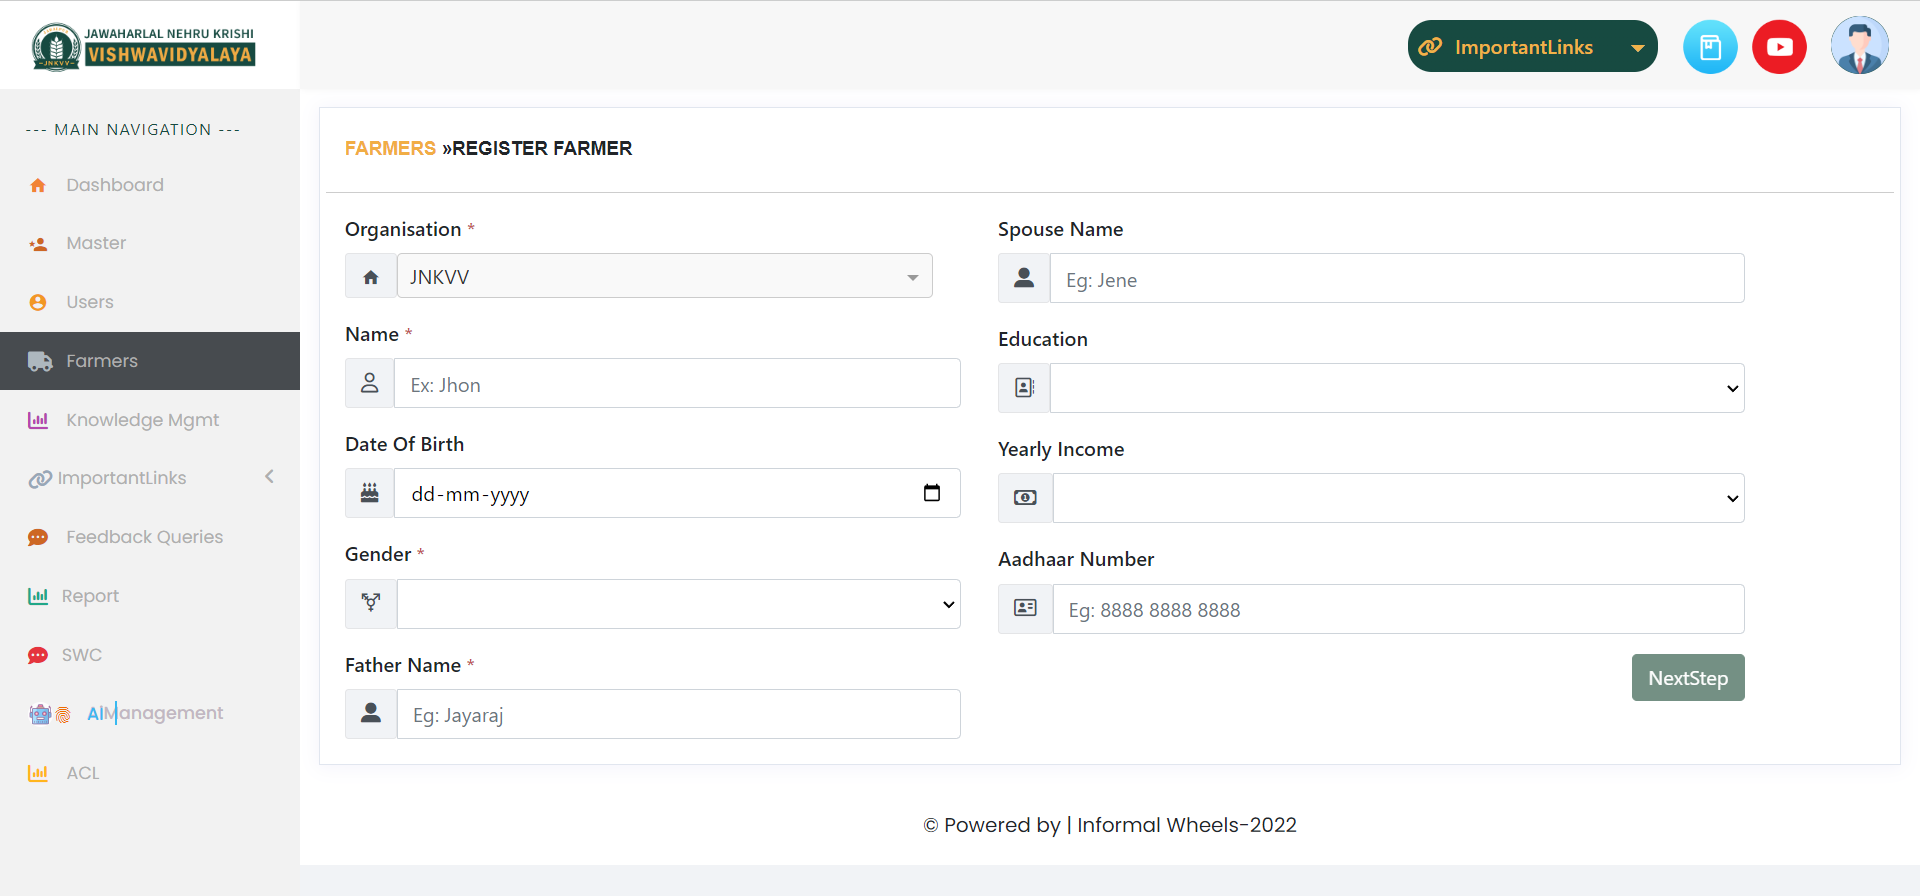The image size is (1920, 896).
Task: Click the Users profile icon in sidebar
Action: tap(38, 302)
